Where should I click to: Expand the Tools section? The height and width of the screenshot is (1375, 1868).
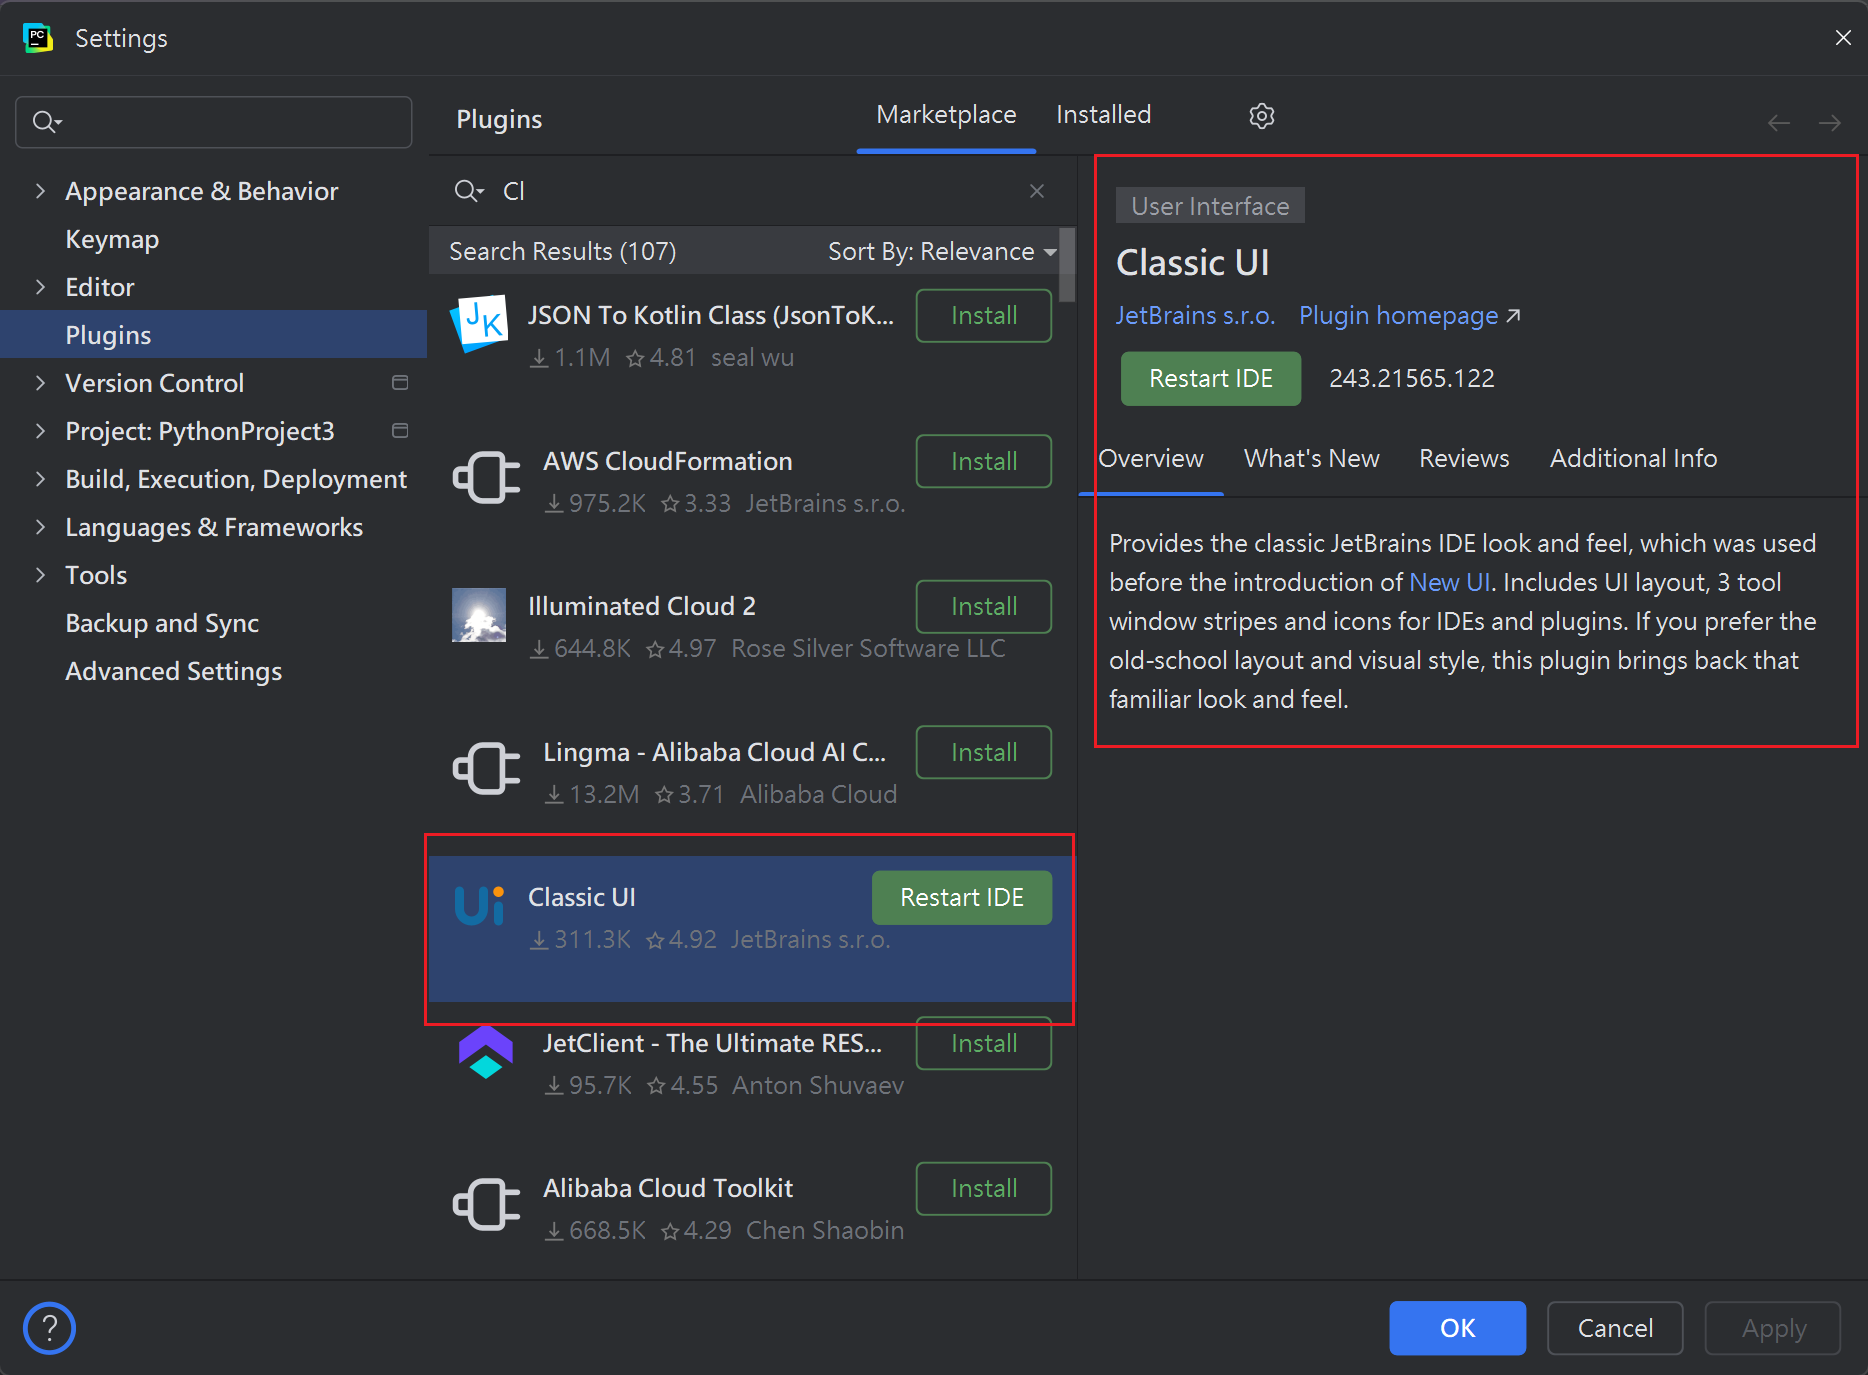pyautogui.click(x=41, y=575)
